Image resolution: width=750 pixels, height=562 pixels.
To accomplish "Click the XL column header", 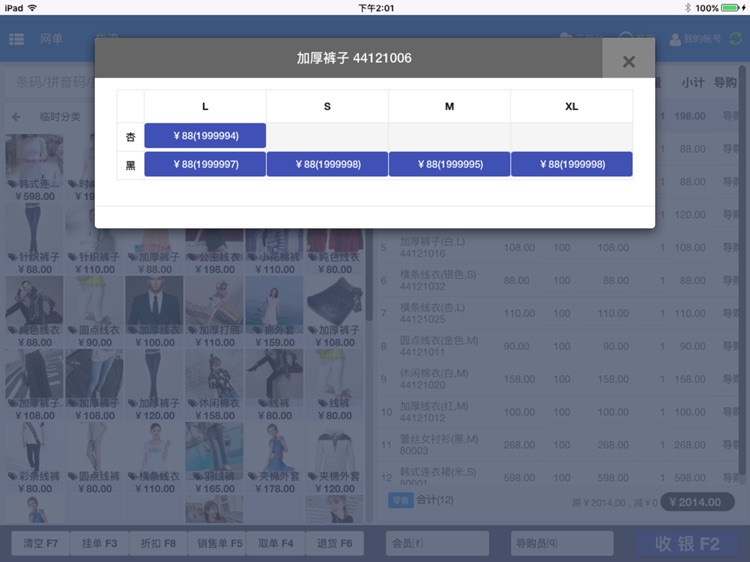I will coord(572,106).
